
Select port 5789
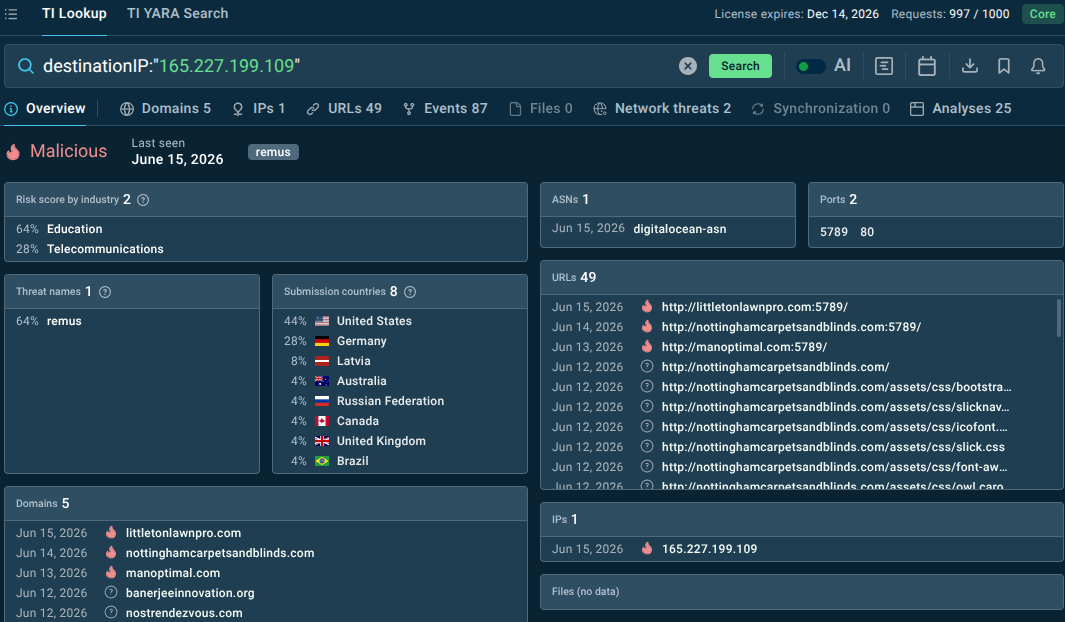833,232
